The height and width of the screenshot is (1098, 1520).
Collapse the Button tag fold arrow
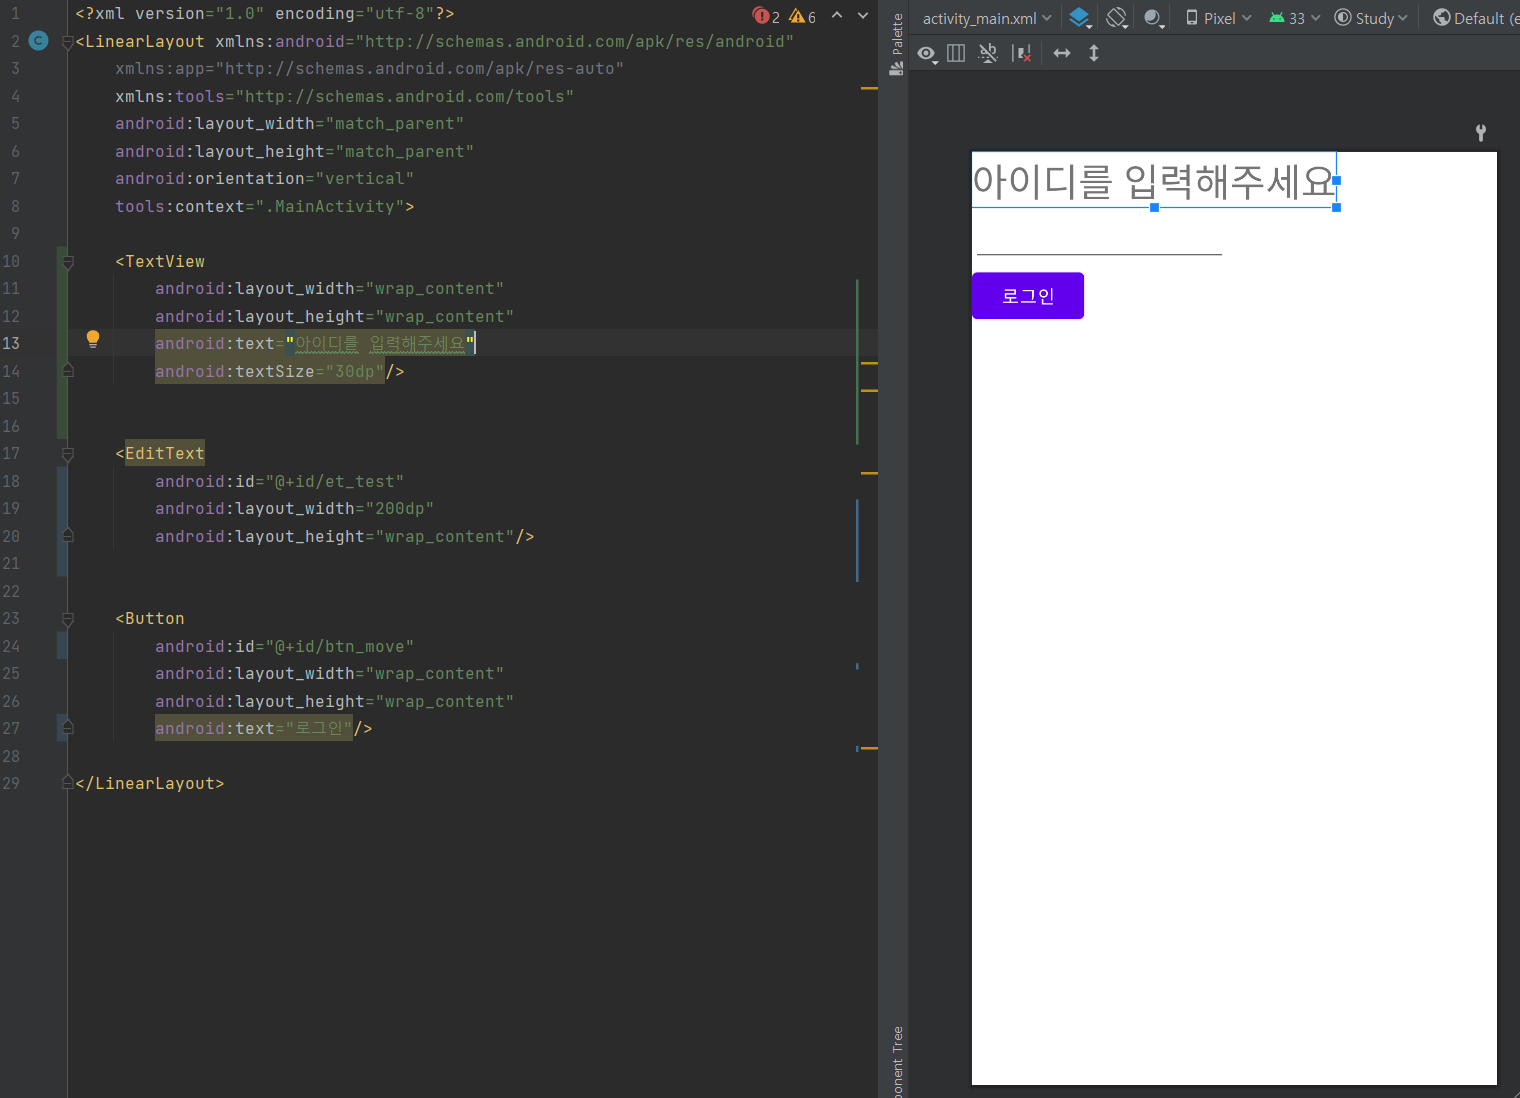[68, 619]
